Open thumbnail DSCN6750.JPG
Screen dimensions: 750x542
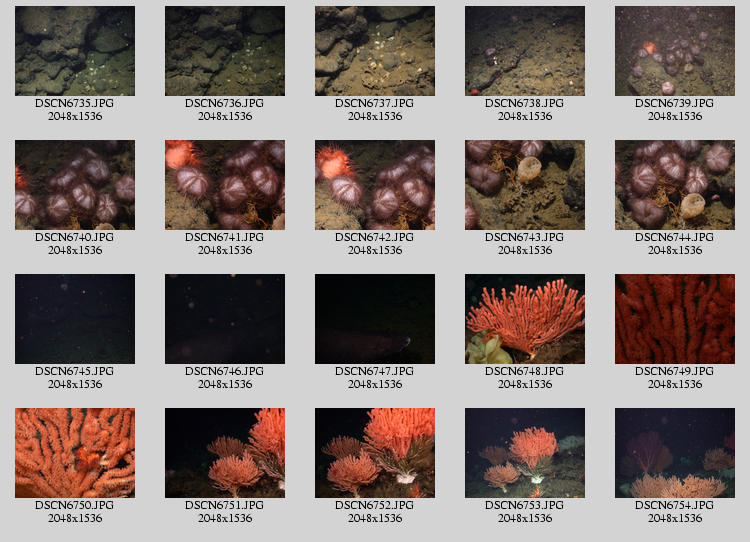[75, 453]
